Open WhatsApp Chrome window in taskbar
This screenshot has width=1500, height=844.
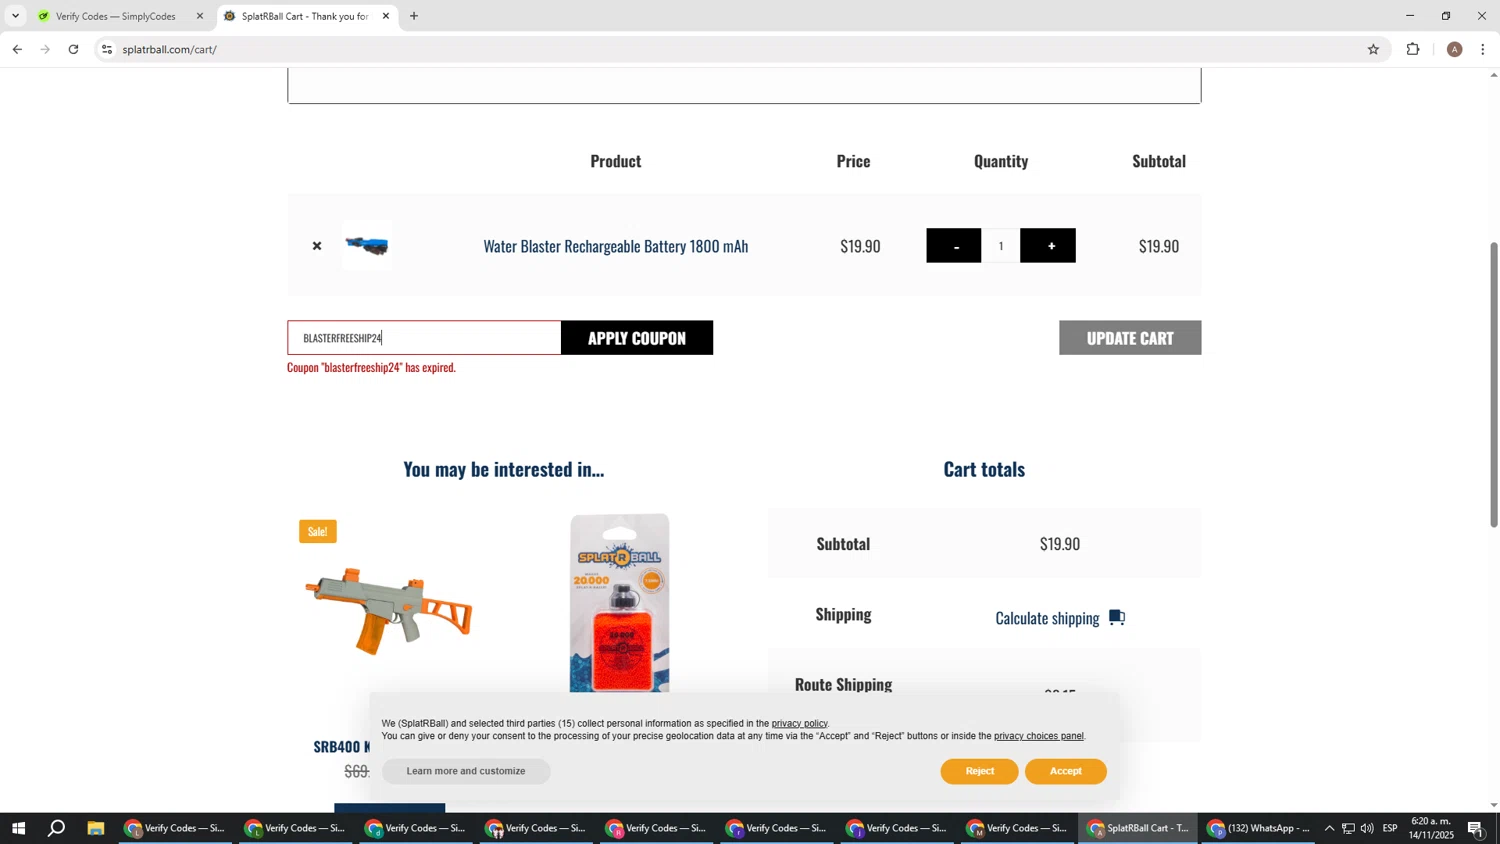tap(1258, 828)
